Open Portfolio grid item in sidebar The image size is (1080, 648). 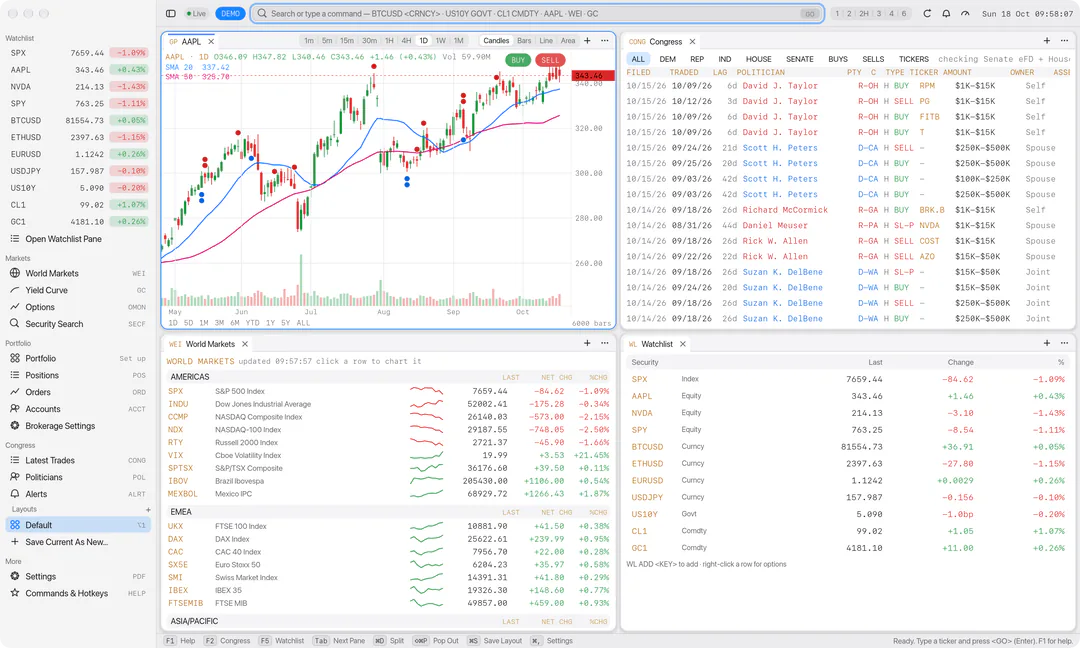78,358
